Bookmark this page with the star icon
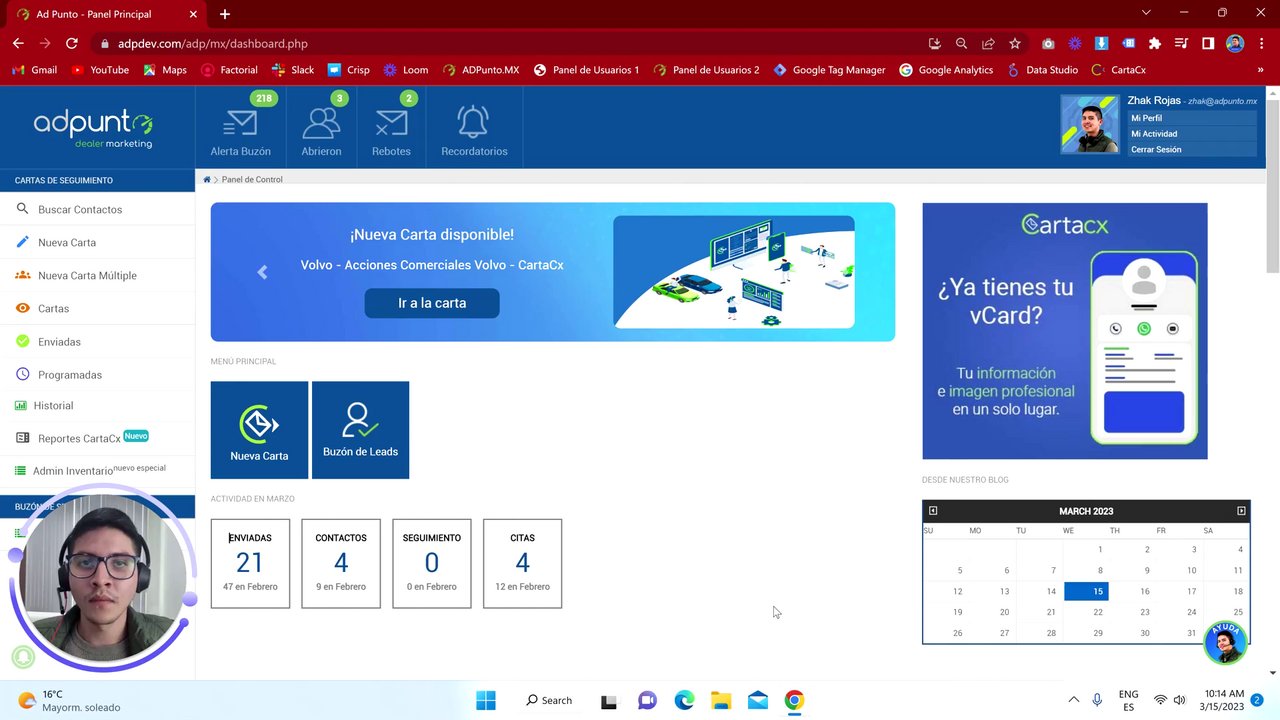 (1015, 43)
